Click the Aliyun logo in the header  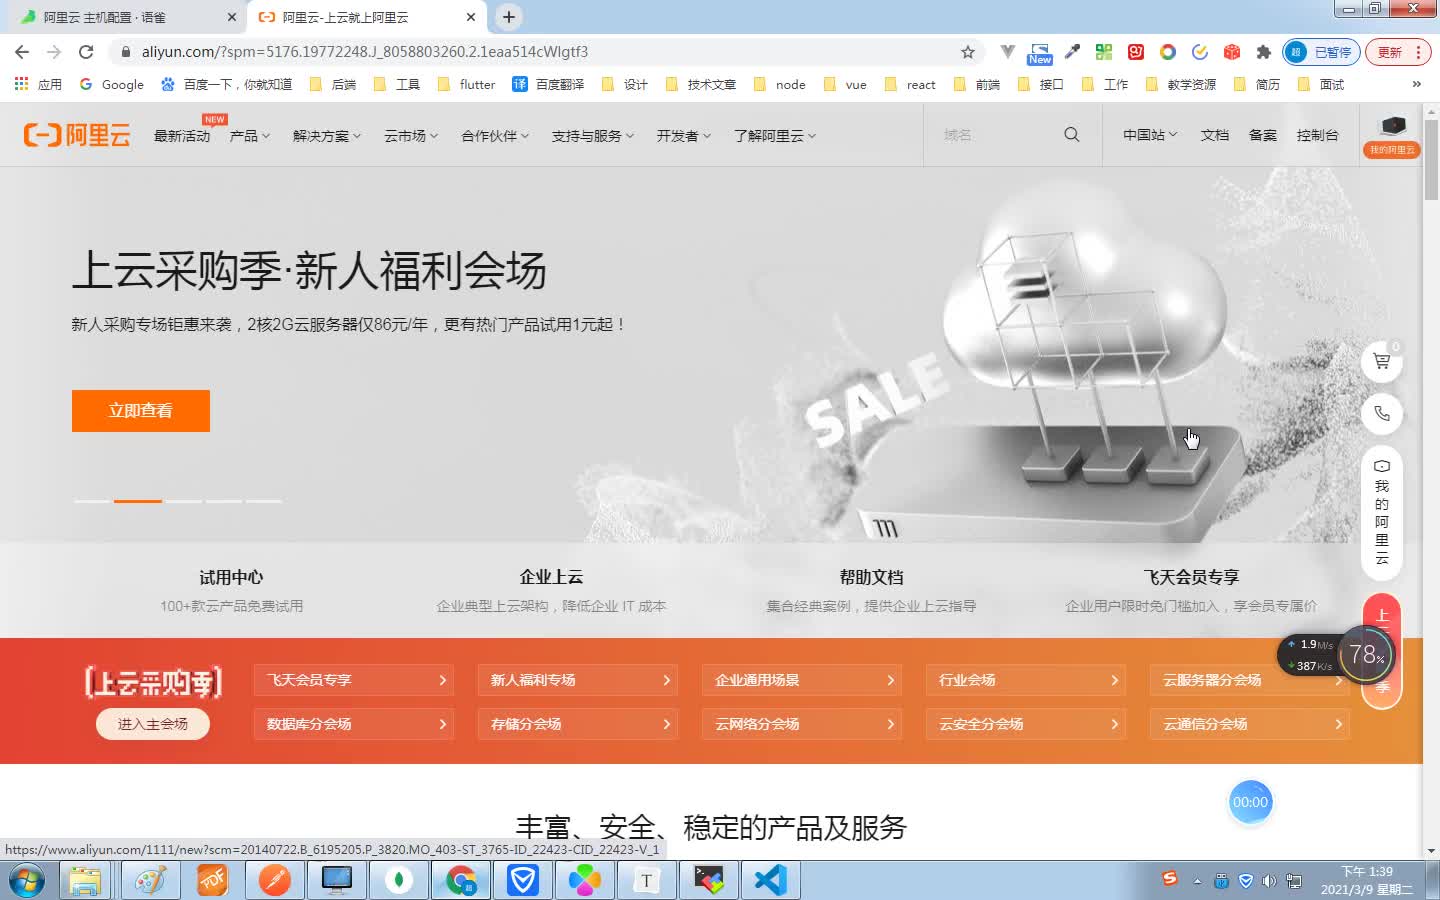pyautogui.click(x=77, y=135)
